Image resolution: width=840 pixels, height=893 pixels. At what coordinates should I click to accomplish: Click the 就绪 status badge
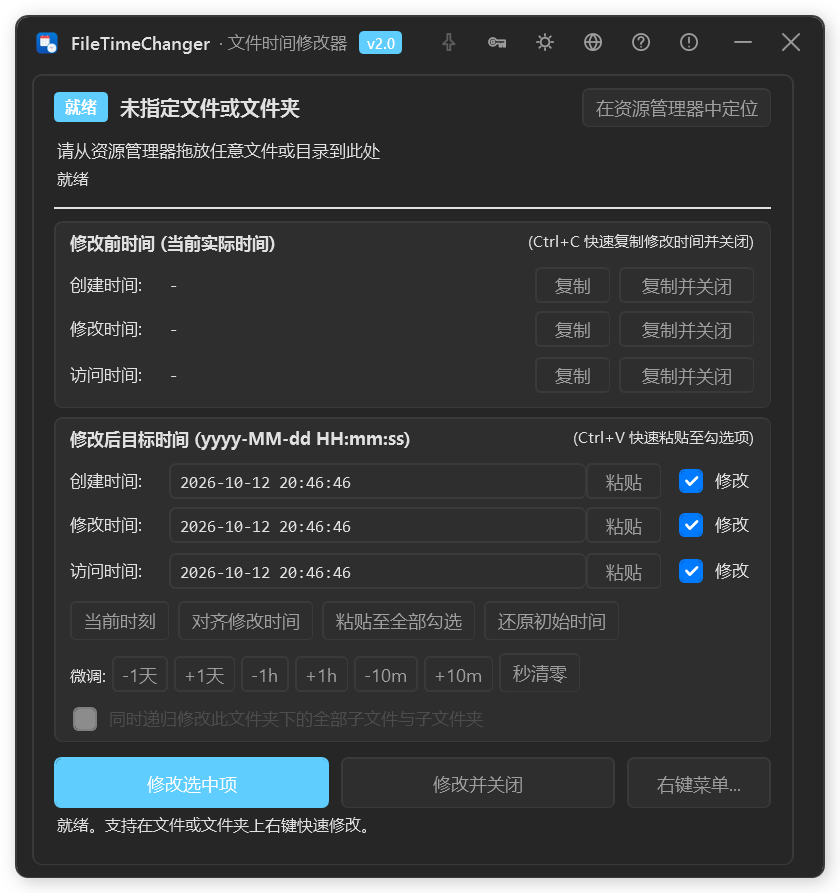(81, 107)
